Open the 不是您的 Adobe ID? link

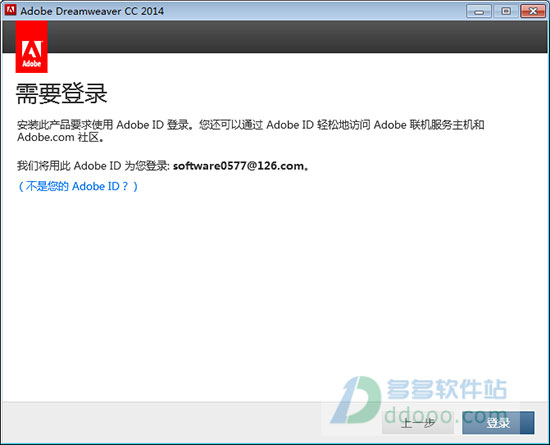tap(78, 186)
